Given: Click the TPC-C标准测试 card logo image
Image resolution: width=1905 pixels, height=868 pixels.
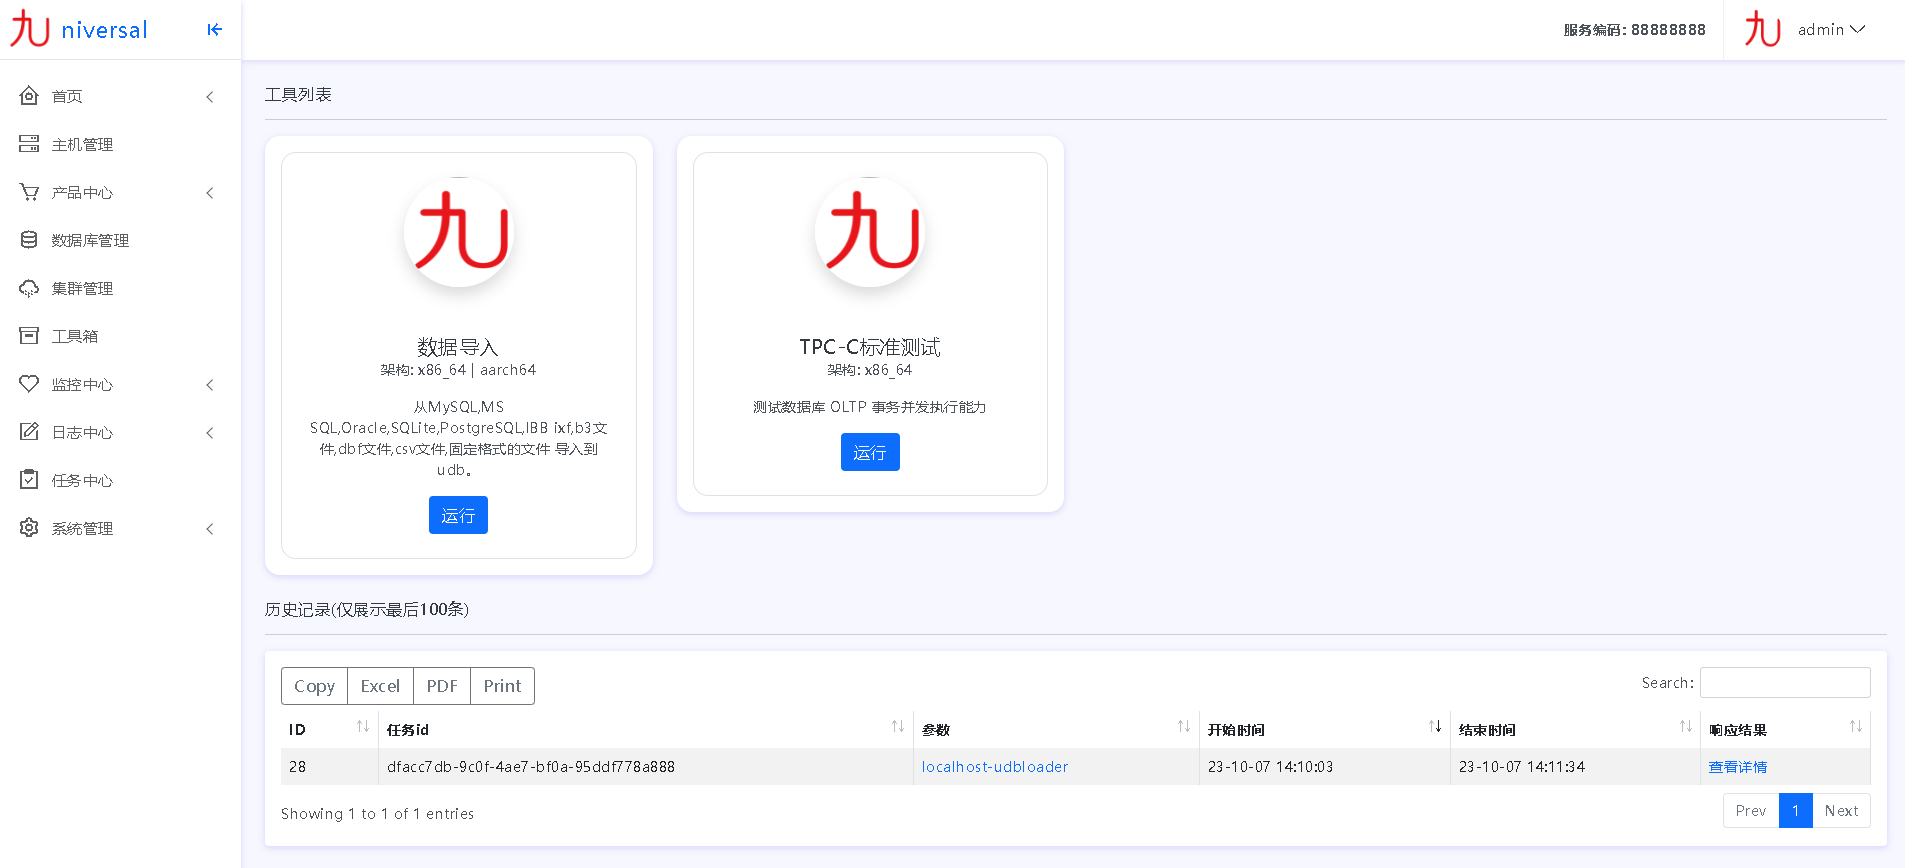Looking at the screenshot, I should point(870,232).
